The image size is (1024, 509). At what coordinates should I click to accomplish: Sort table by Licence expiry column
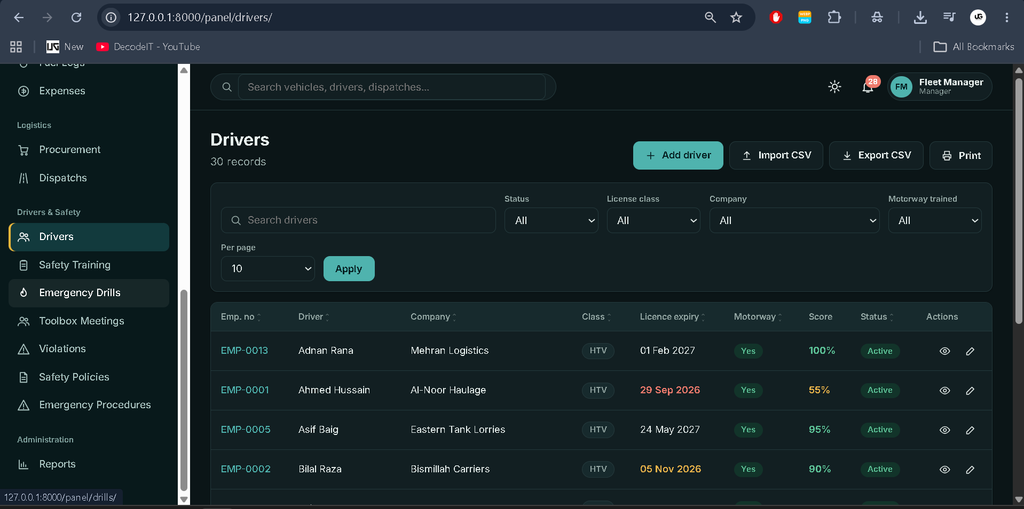[673, 317]
